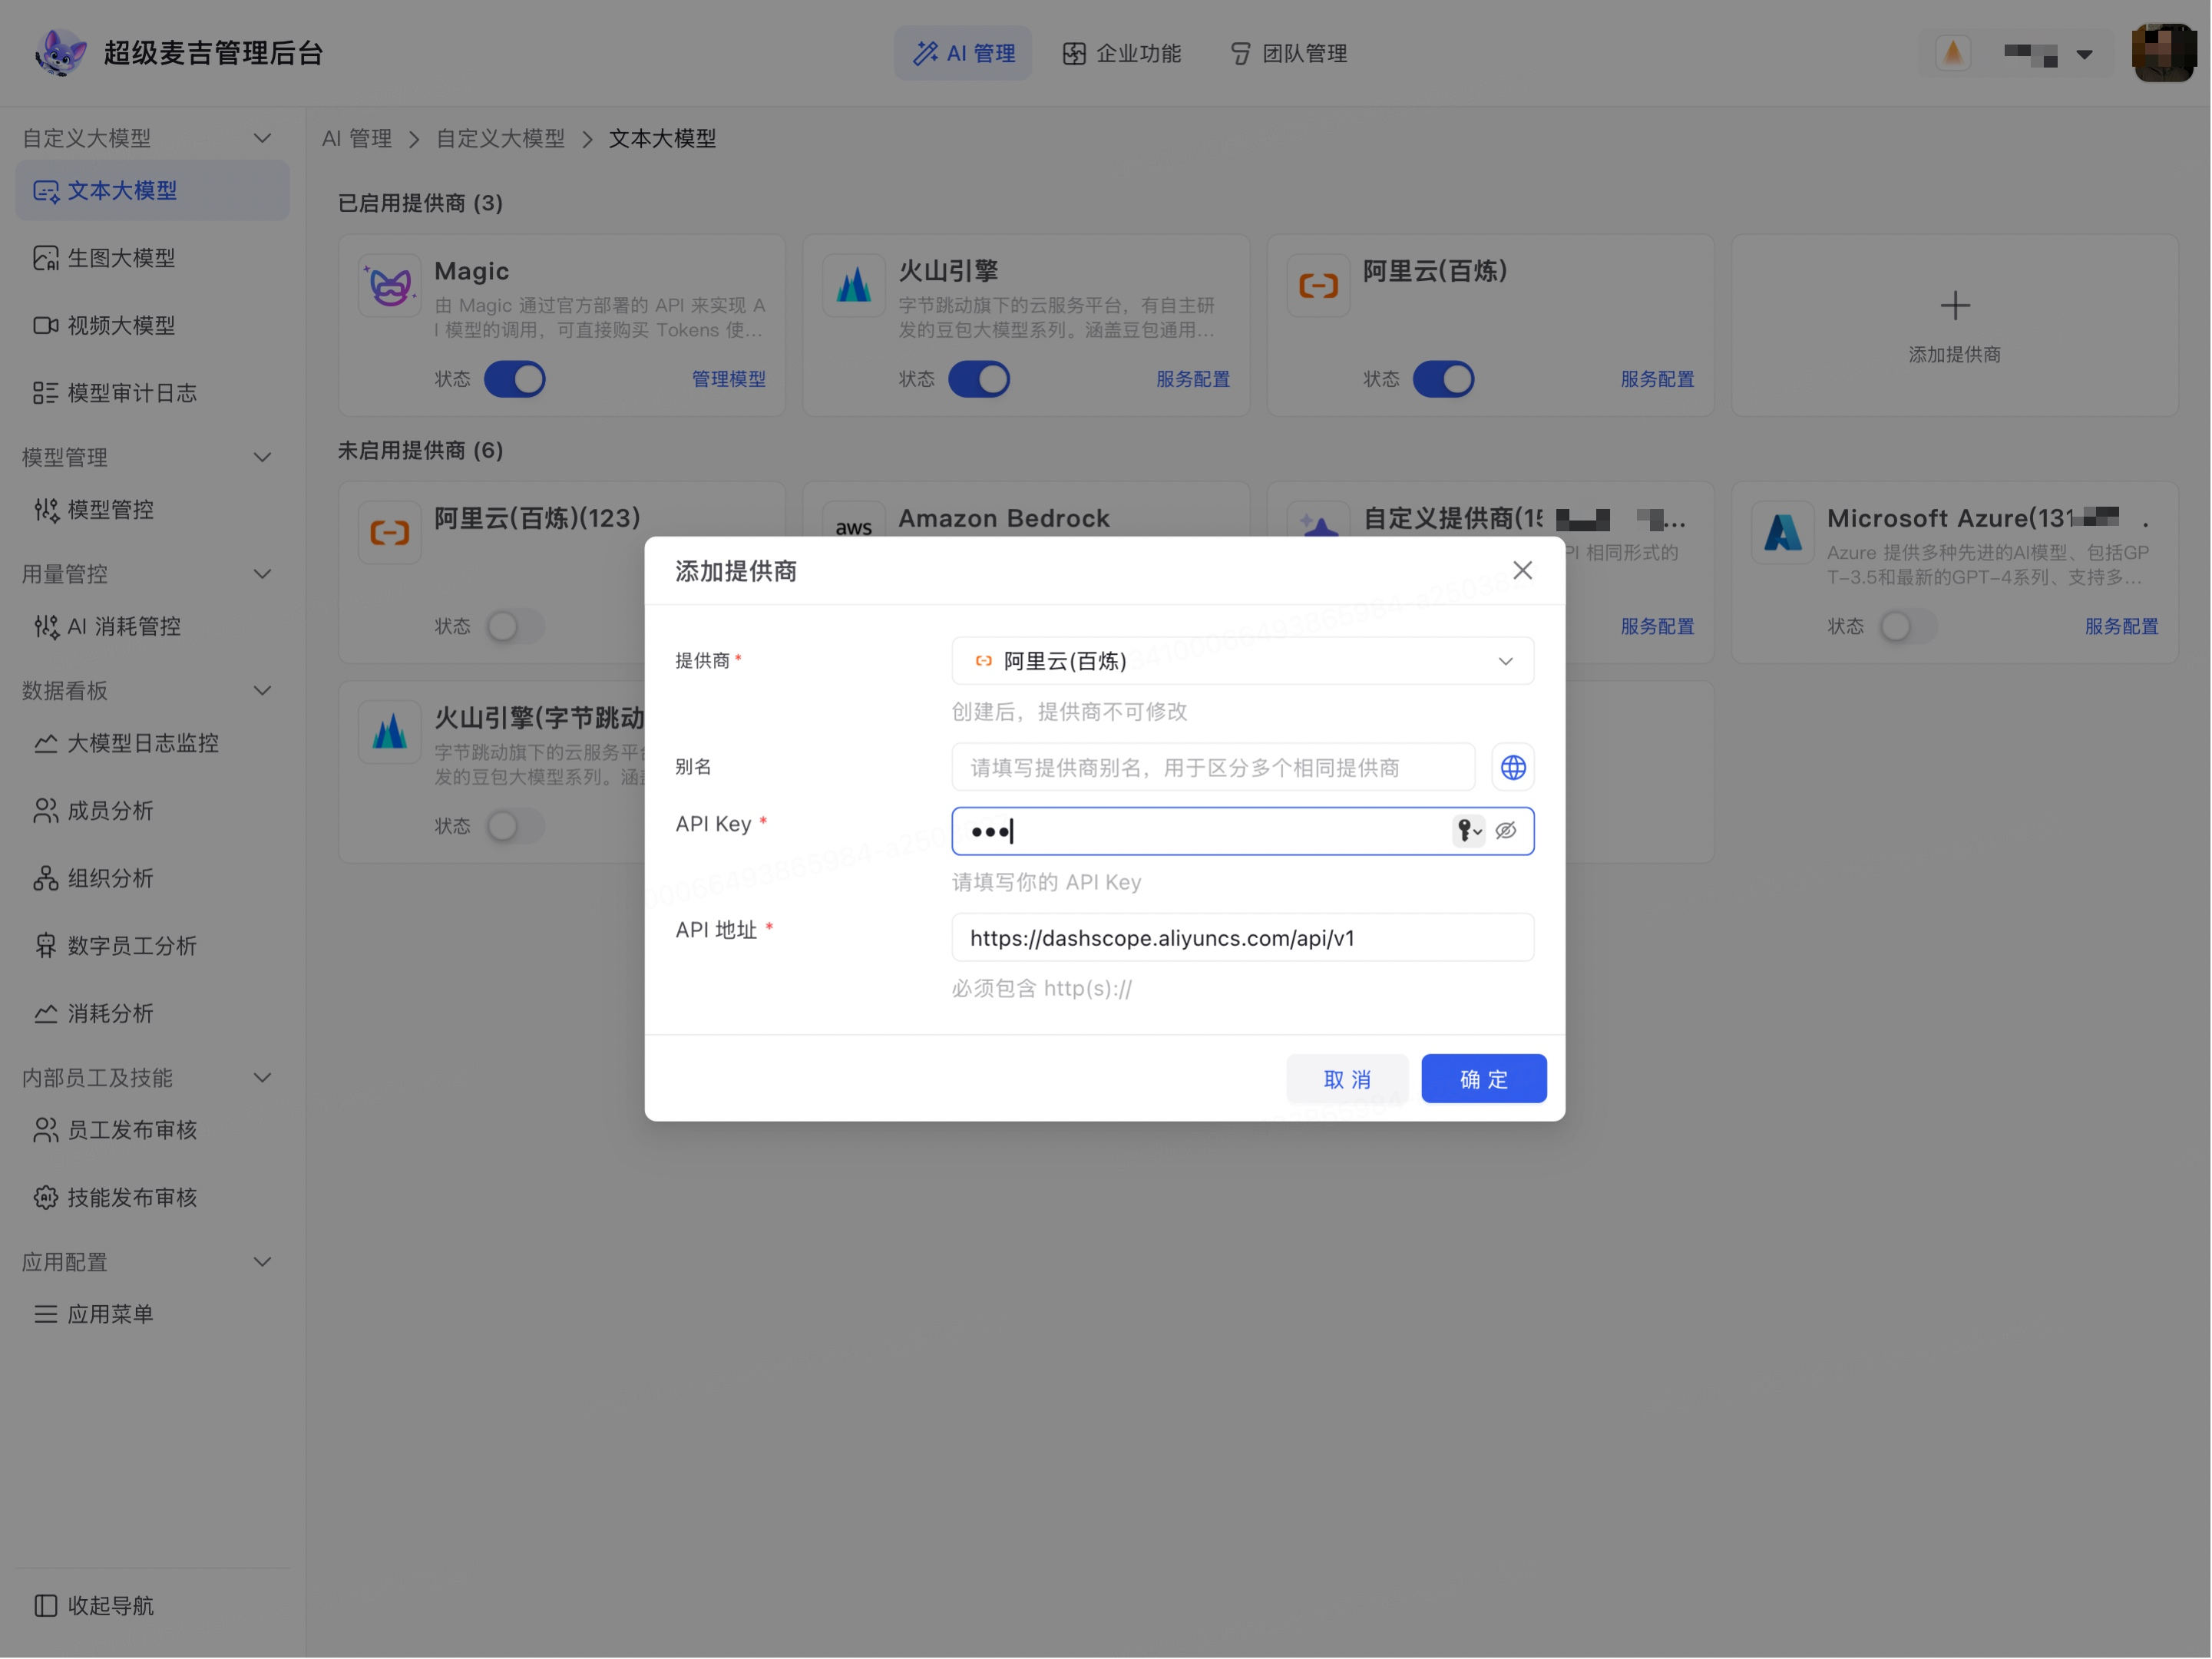The height and width of the screenshot is (1659, 2212).
Task: Switch to the AI 管理 top tab
Action: 963,53
